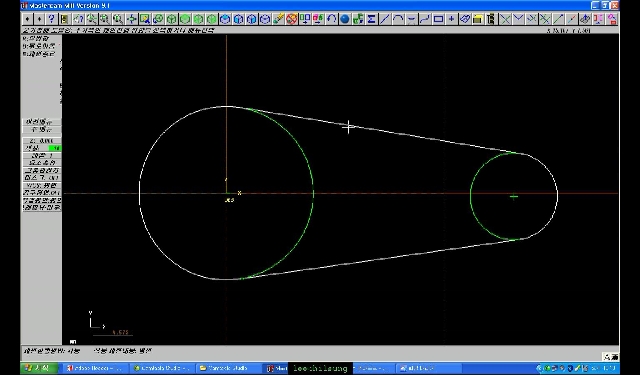Click the Sigma analyze icon
Image resolution: width=640 pixels, height=375 pixels.
(x=371, y=19)
